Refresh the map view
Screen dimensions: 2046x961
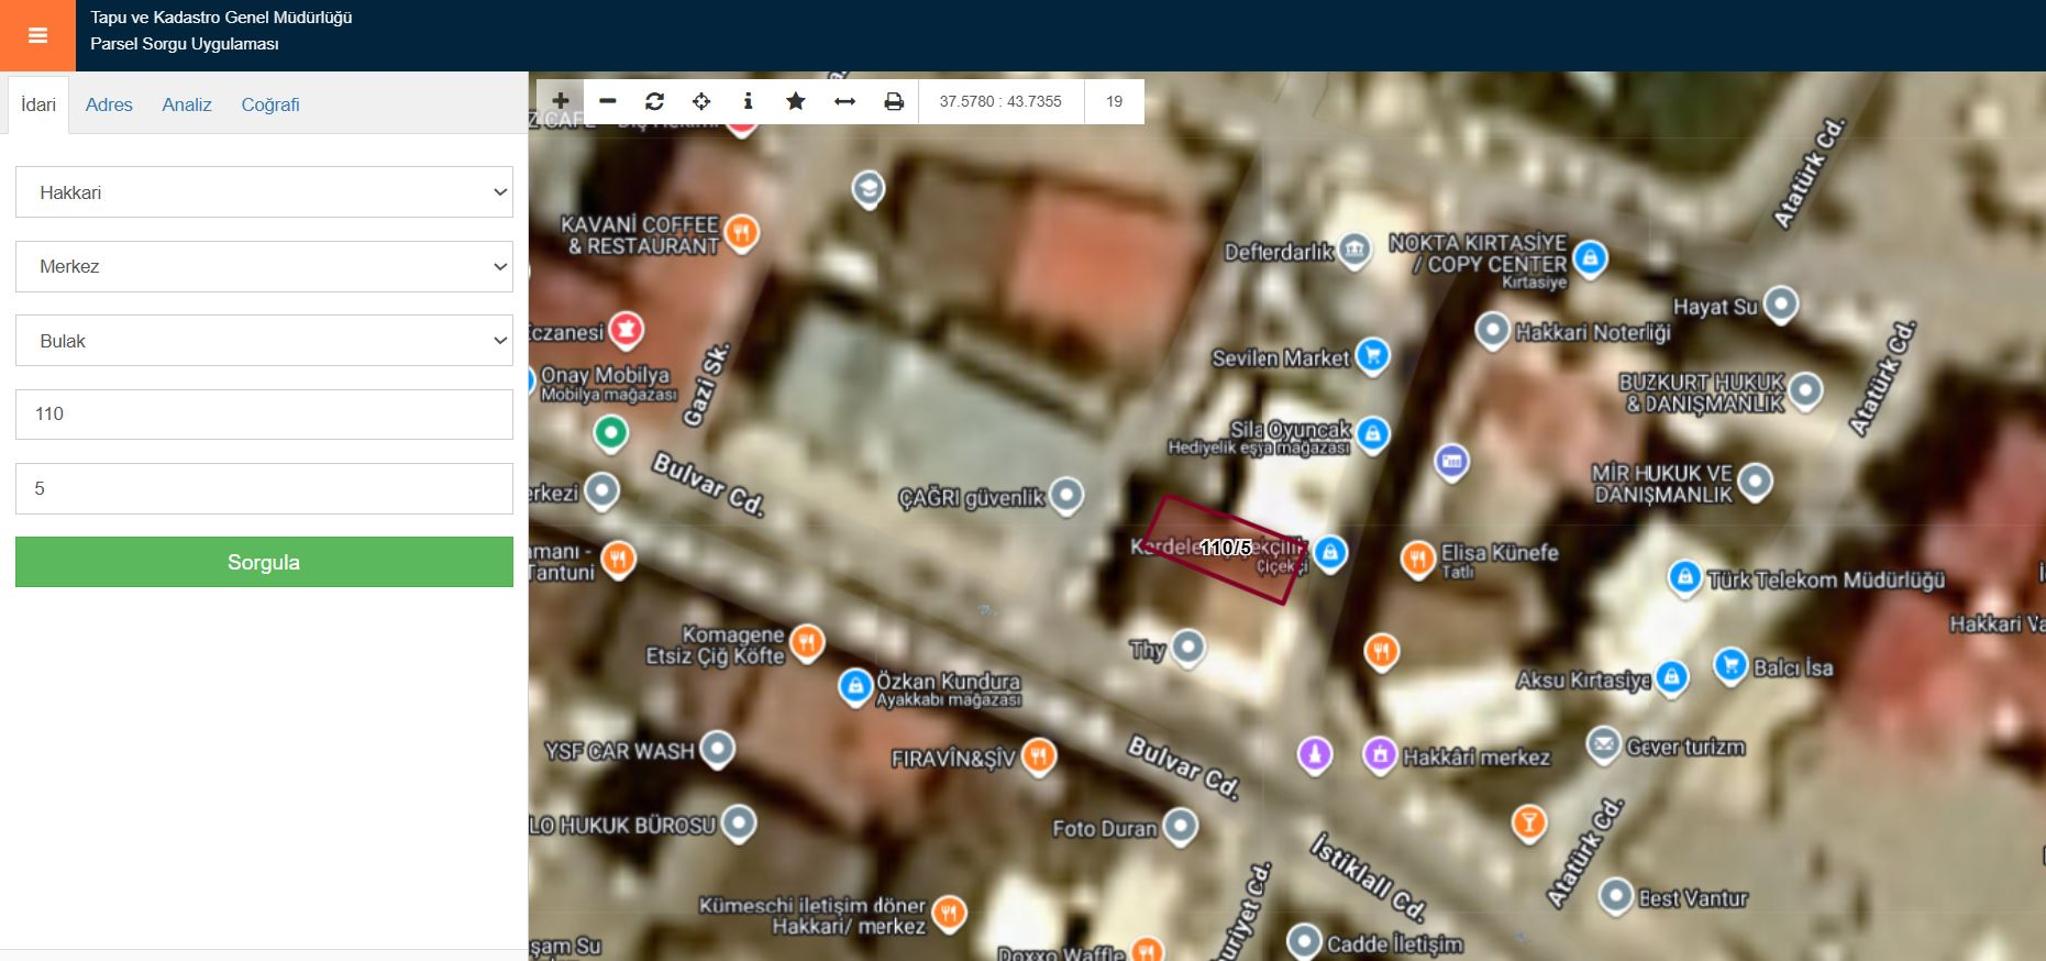click(654, 101)
